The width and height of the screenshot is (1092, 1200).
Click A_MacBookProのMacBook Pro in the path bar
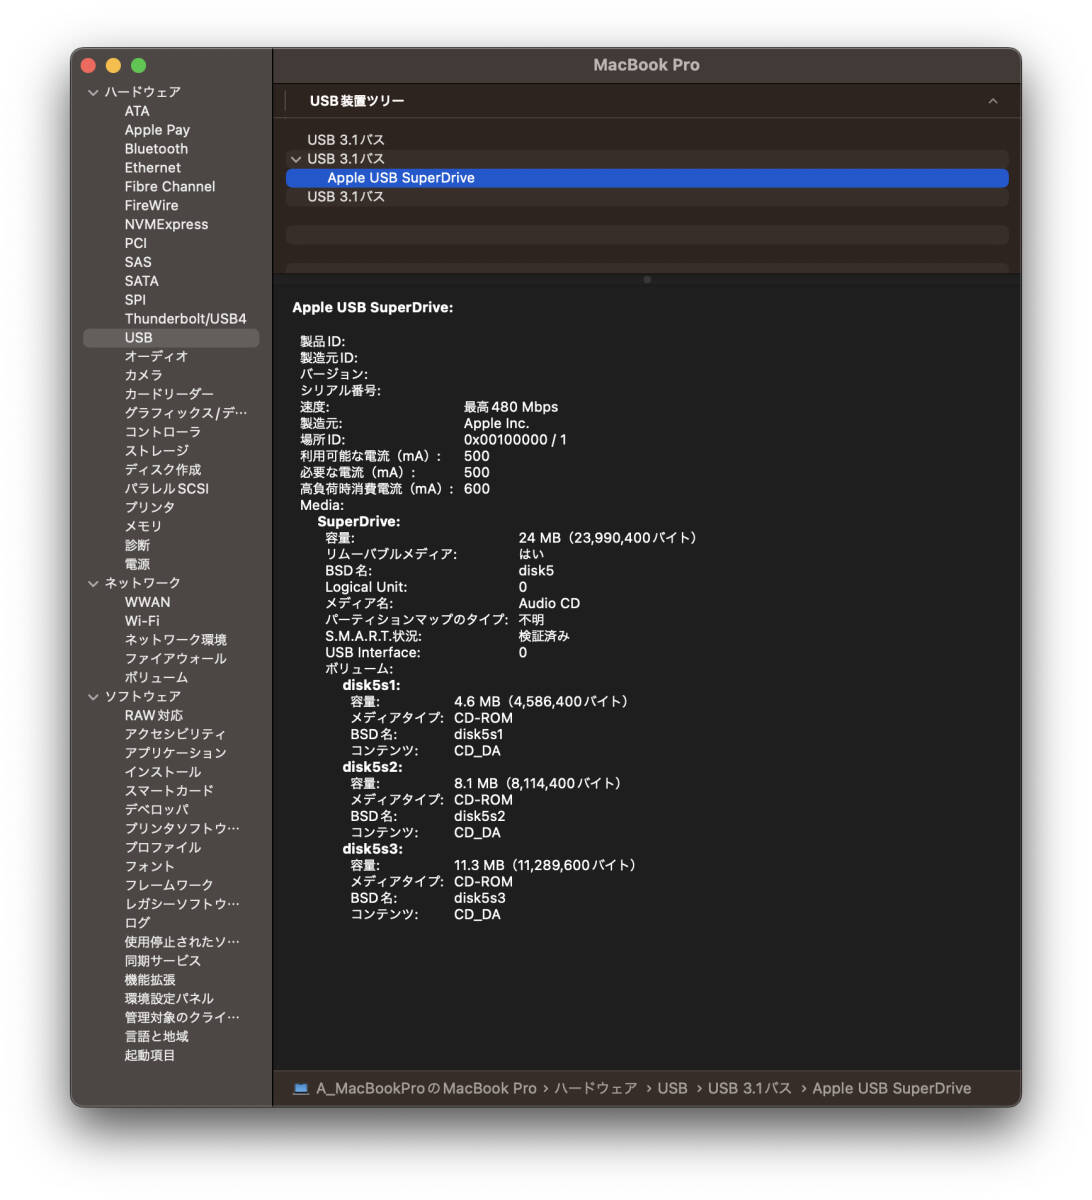pyautogui.click(x=427, y=1088)
